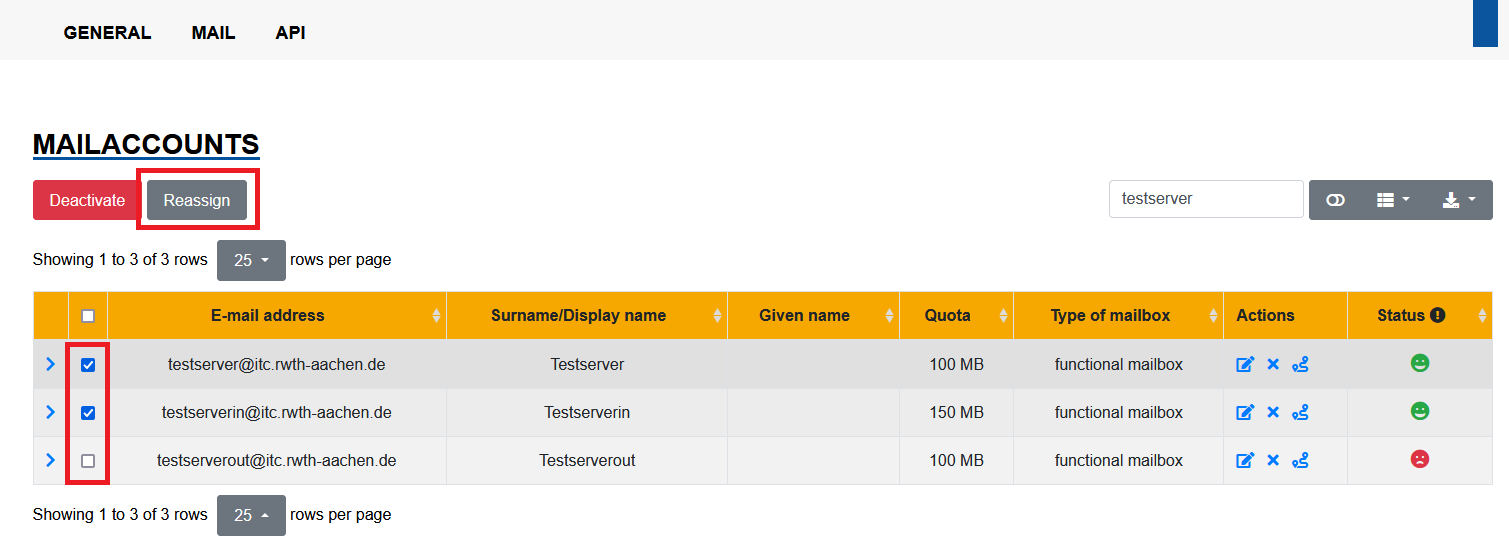1509x546 pixels.
Task: Click the Testserverout display name cell
Action: tap(587, 461)
